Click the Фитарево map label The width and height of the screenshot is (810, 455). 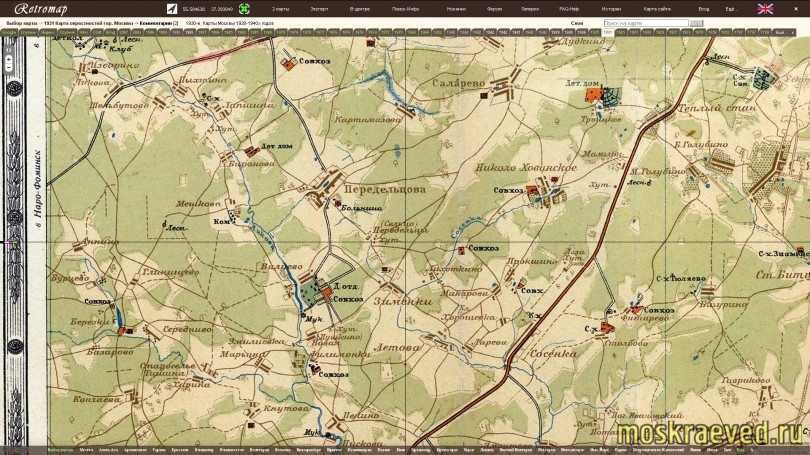[645, 319]
